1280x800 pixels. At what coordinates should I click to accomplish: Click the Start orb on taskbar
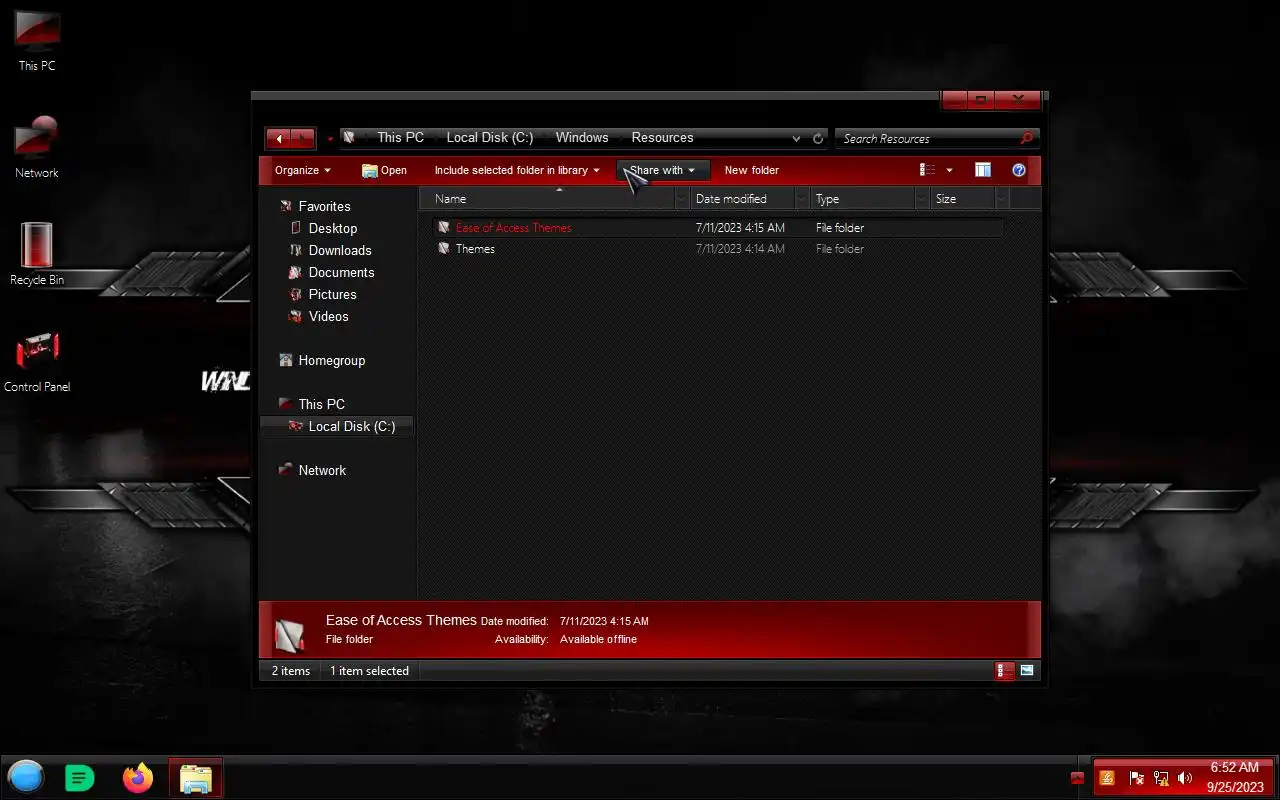tap(26, 777)
